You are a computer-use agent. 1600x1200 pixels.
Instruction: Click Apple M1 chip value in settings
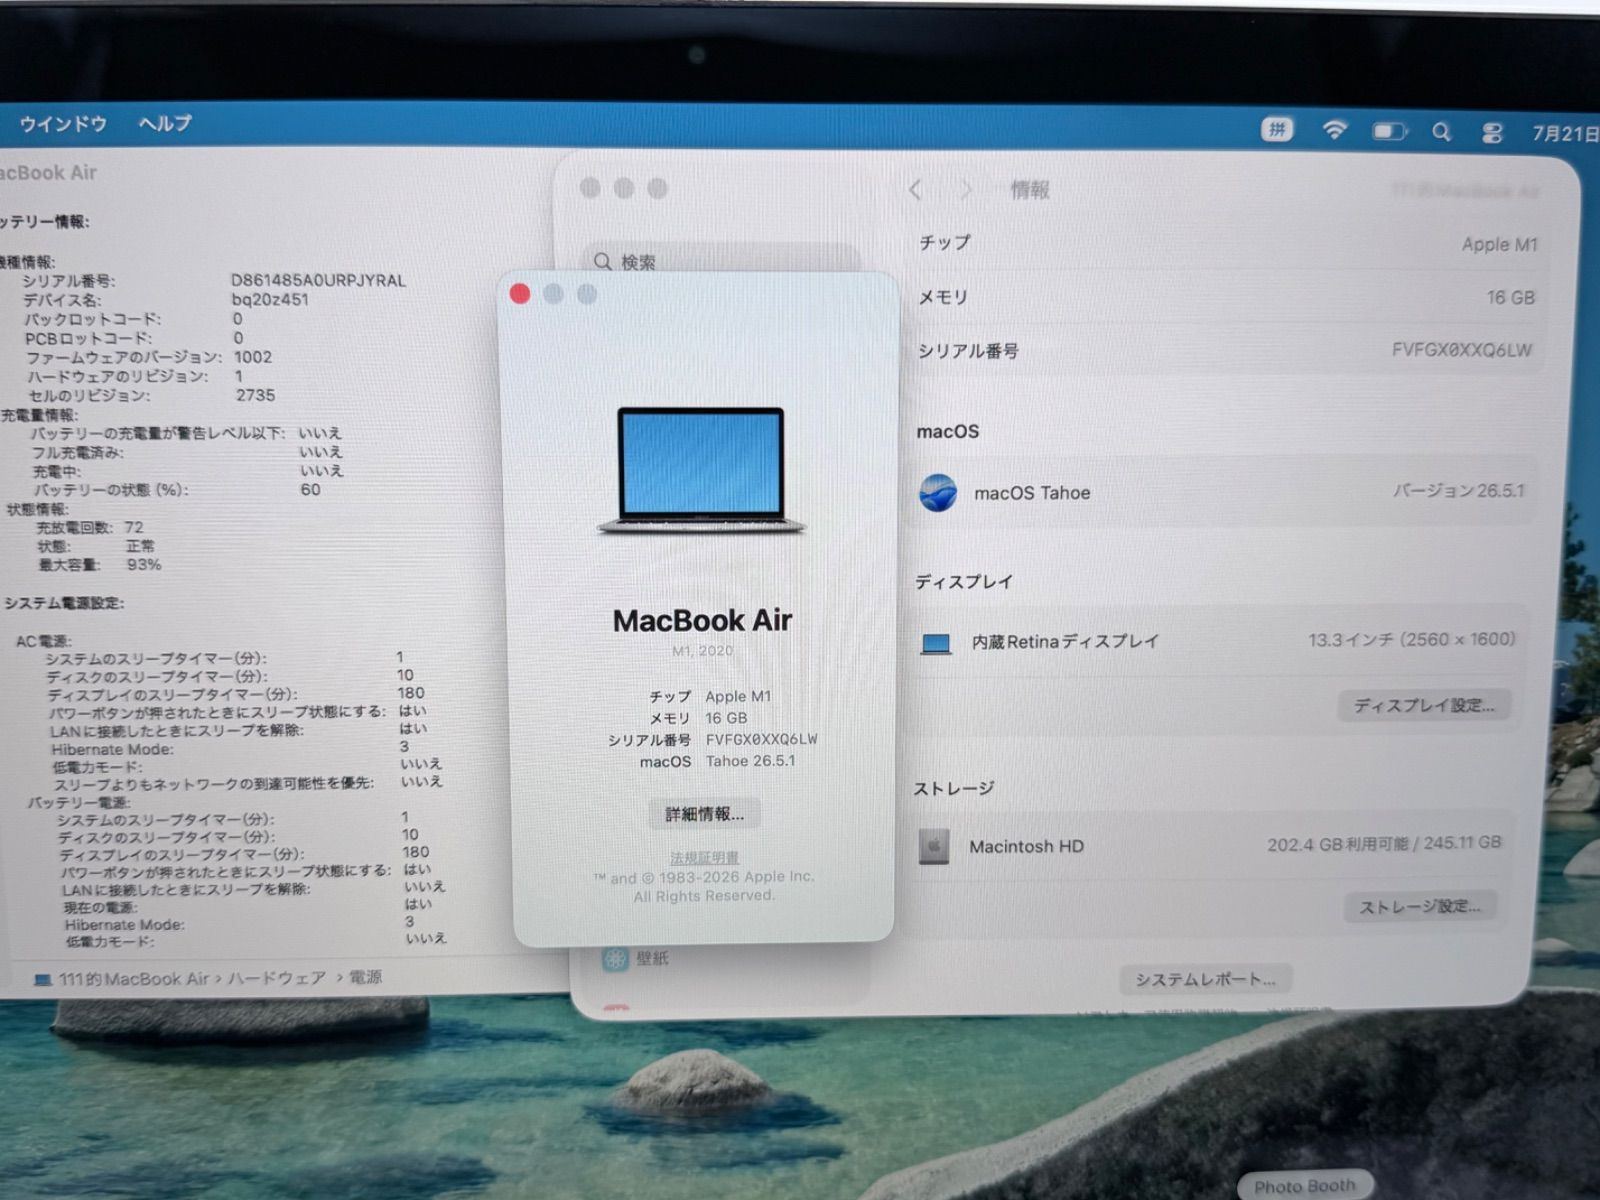click(1499, 245)
